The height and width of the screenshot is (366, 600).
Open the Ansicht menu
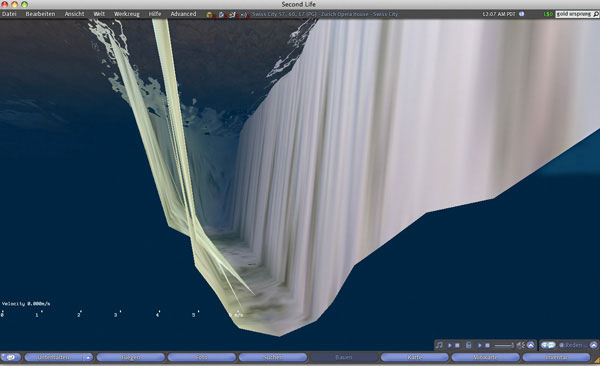(x=74, y=14)
